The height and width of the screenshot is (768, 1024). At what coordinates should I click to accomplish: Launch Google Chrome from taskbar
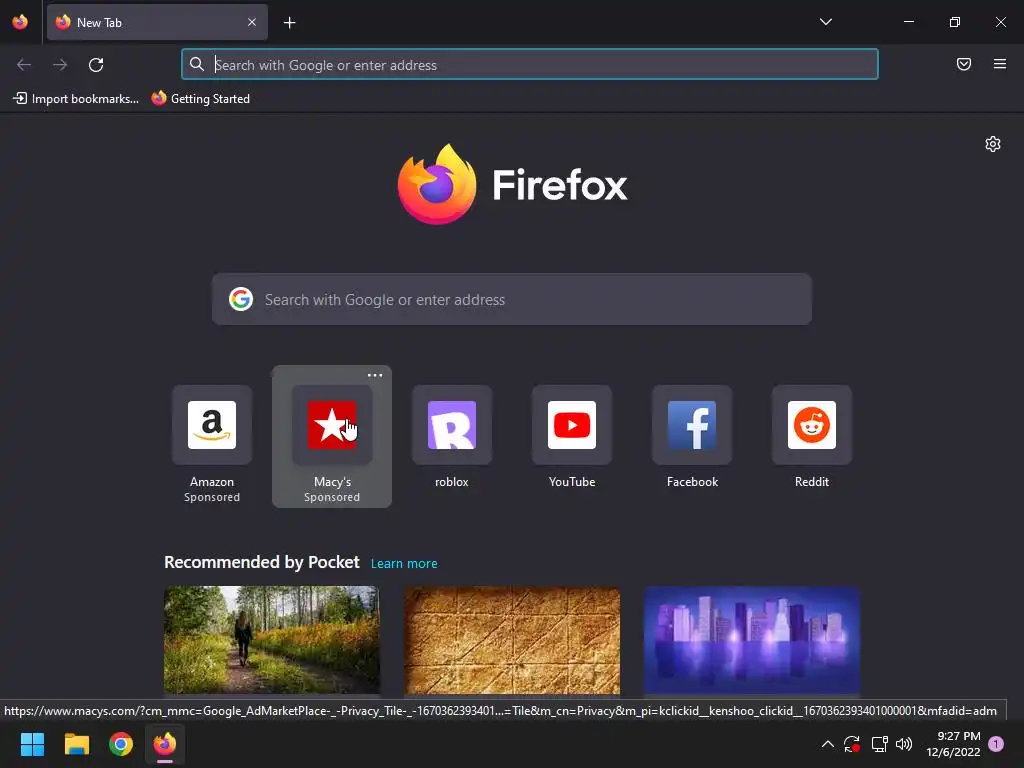click(121, 744)
